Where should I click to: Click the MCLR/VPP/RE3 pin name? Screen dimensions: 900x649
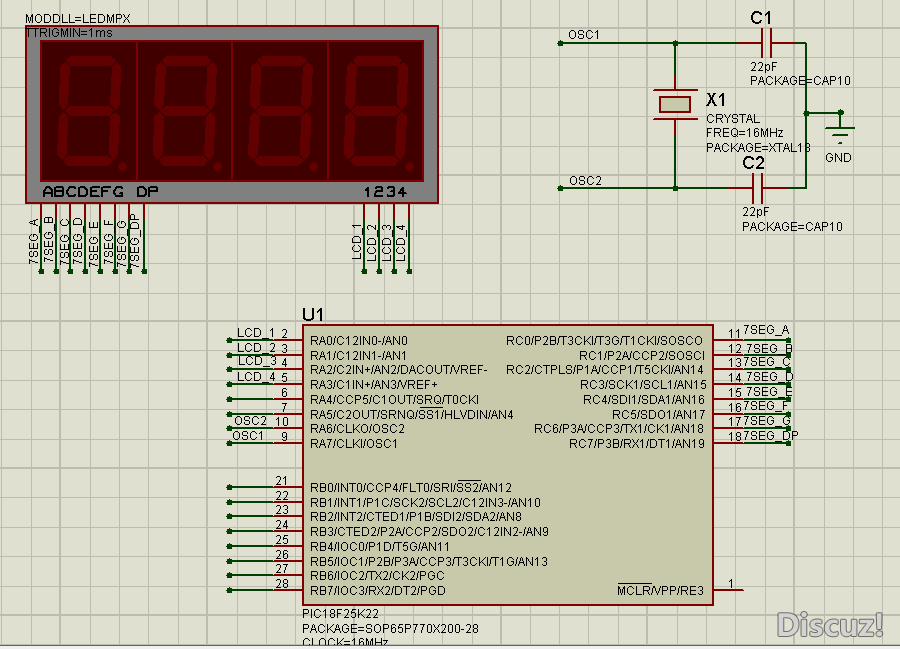point(661,590)
